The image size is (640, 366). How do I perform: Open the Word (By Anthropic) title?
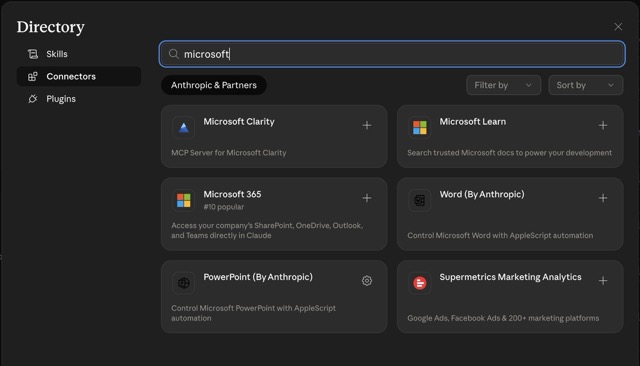point(482,194)
